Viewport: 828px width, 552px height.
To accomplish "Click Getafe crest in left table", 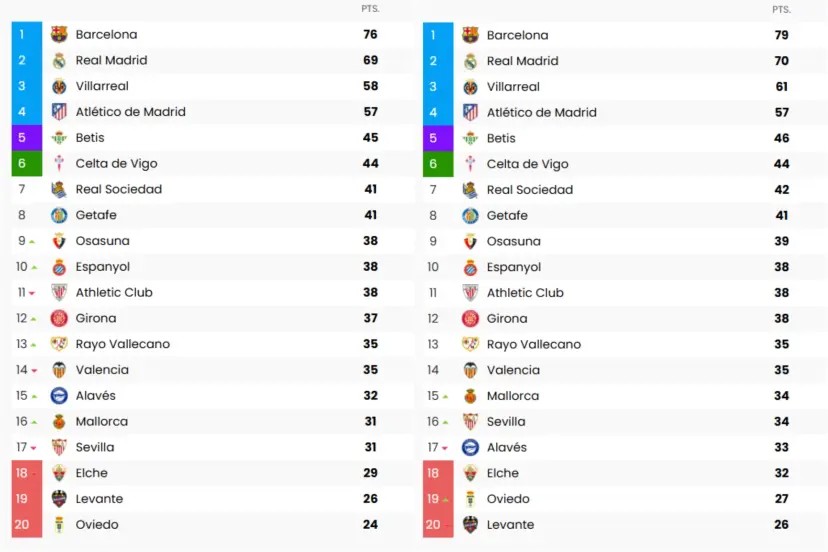I will [x=59, y=215].
